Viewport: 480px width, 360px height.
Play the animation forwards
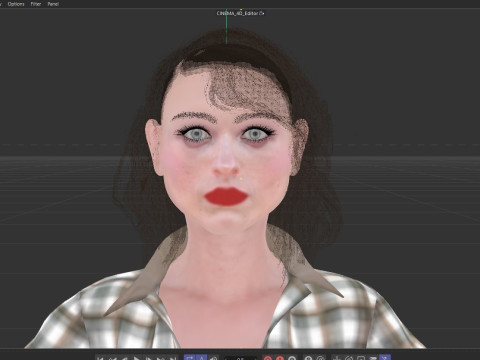(137, 358)
